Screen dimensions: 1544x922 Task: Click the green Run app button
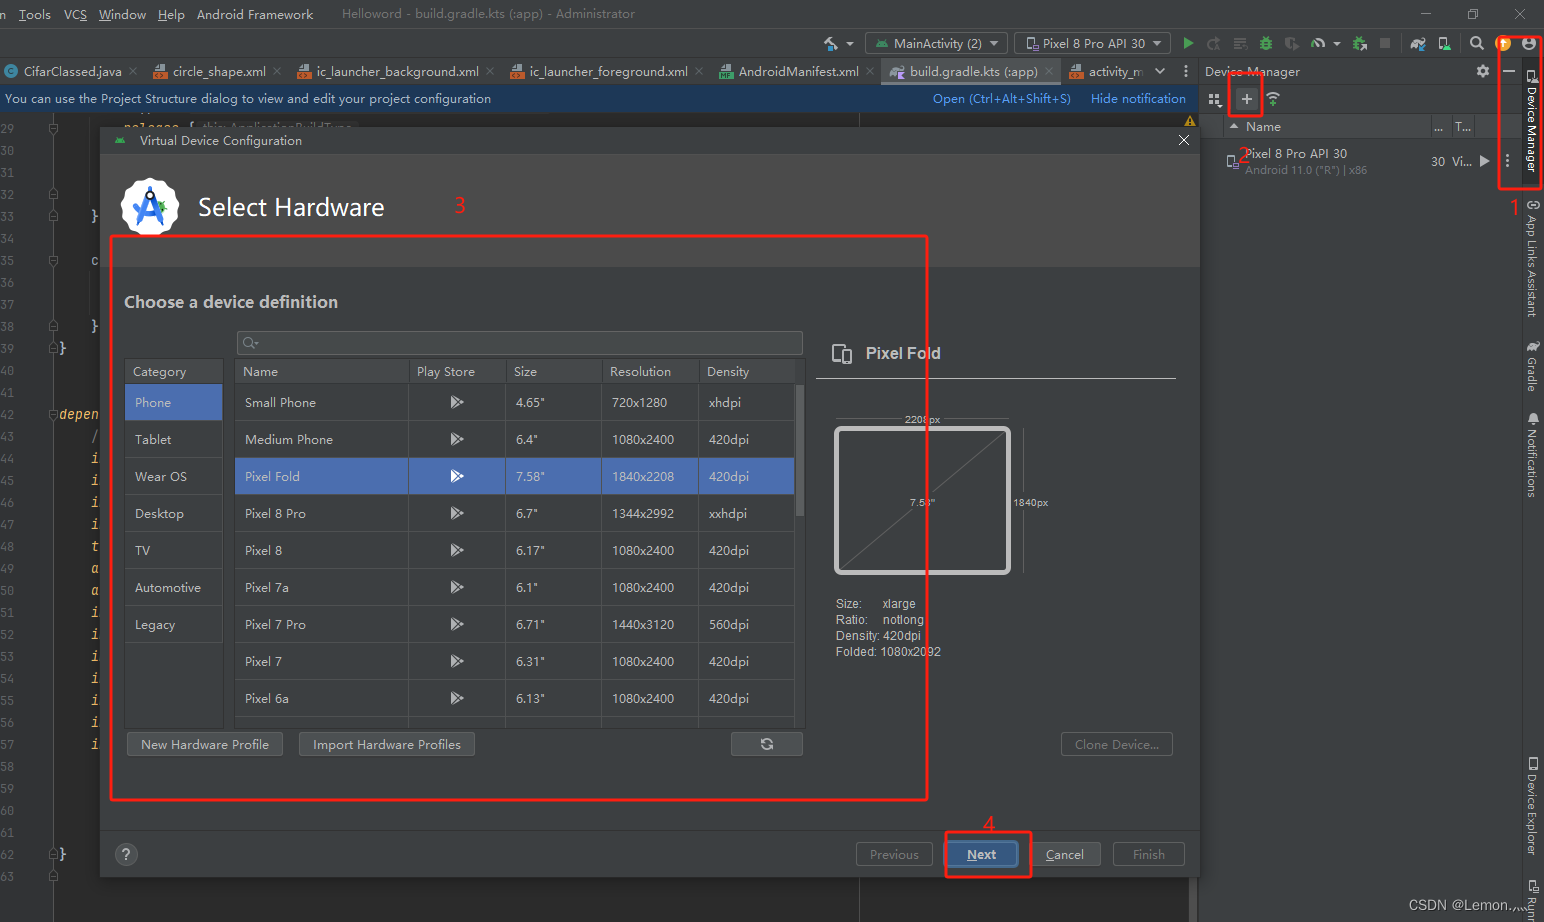pyautogui.click(x=1188, y=43)
